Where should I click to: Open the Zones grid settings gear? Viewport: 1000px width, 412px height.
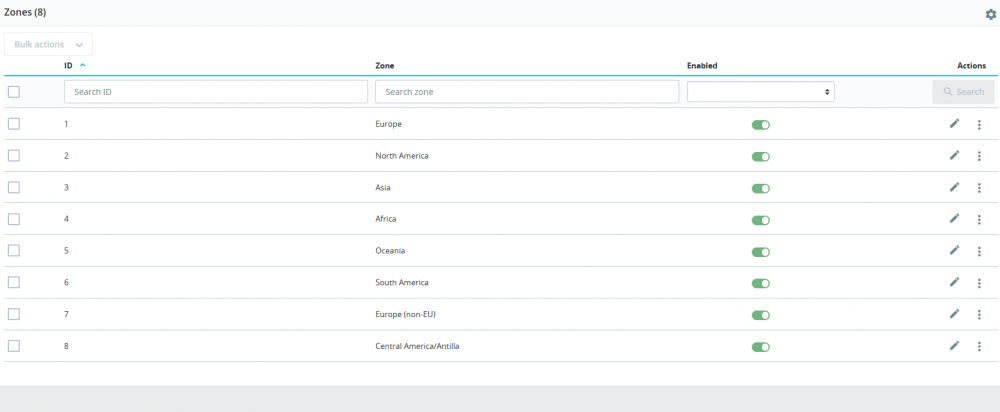click(x=990, y=14)
